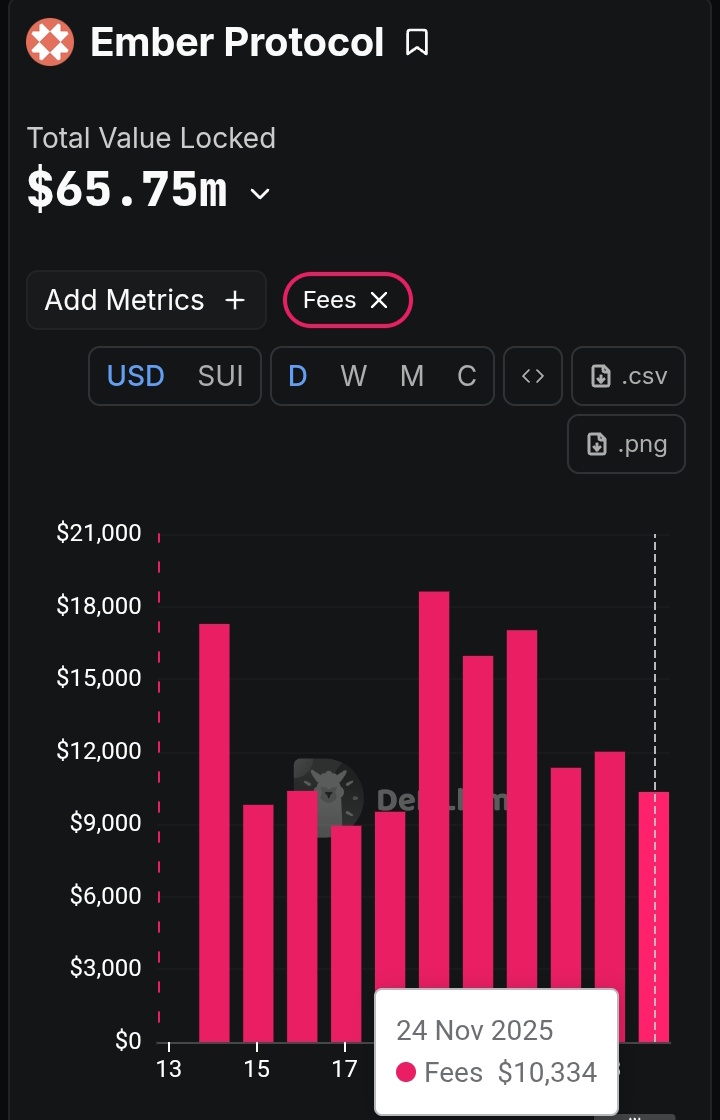Screen dimensions: 720x1120
Task: Click the $12,000 y-axis label
Action: tap(99, 751)
